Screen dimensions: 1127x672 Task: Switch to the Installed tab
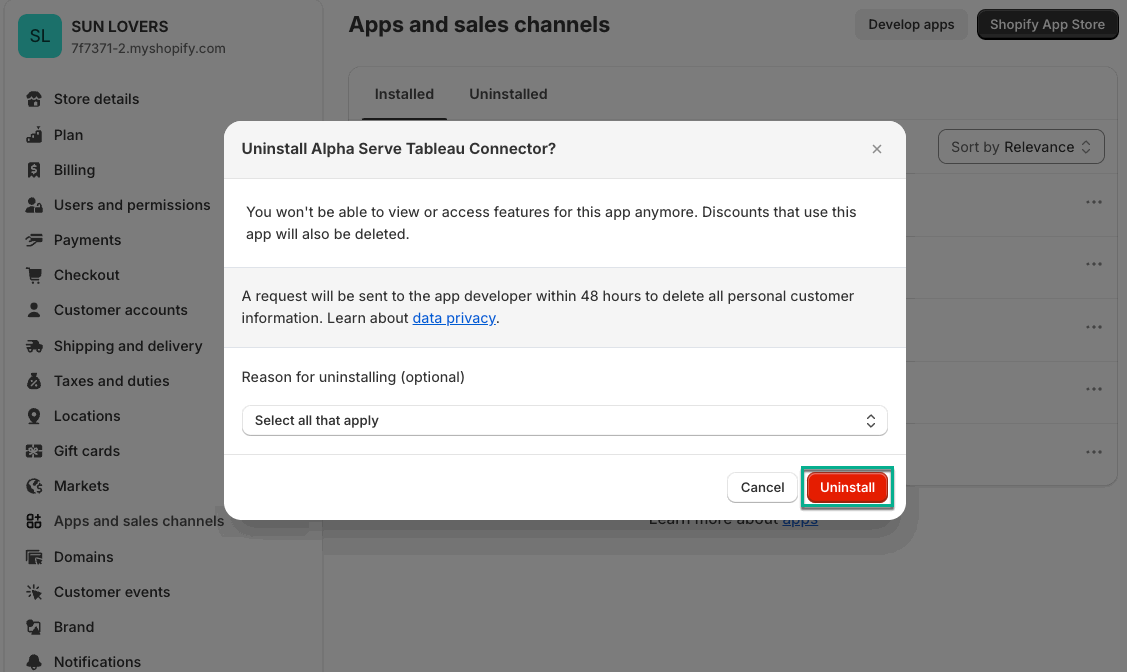pyautogui.click(x=404, y=94)
